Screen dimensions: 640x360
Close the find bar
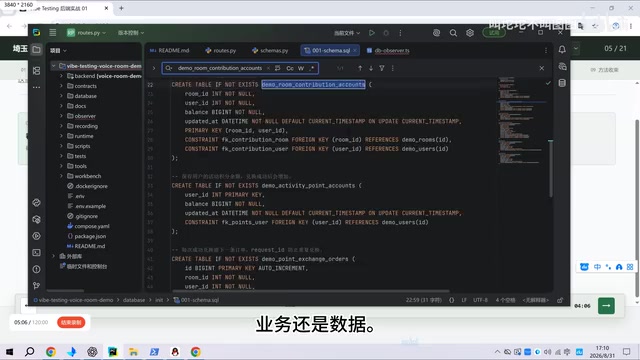pyautogui.click(x=542, y=68)
